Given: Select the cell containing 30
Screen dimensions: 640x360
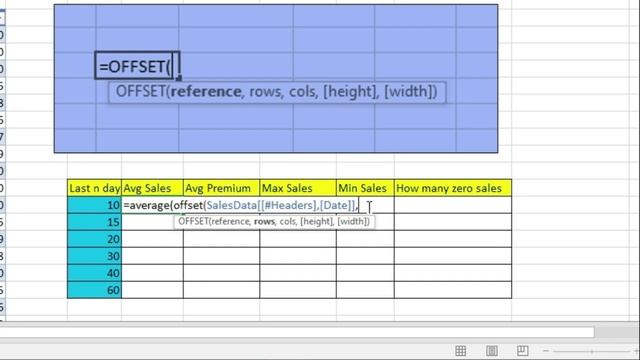Looking at the screenshot, I should (x=94, y=256).
